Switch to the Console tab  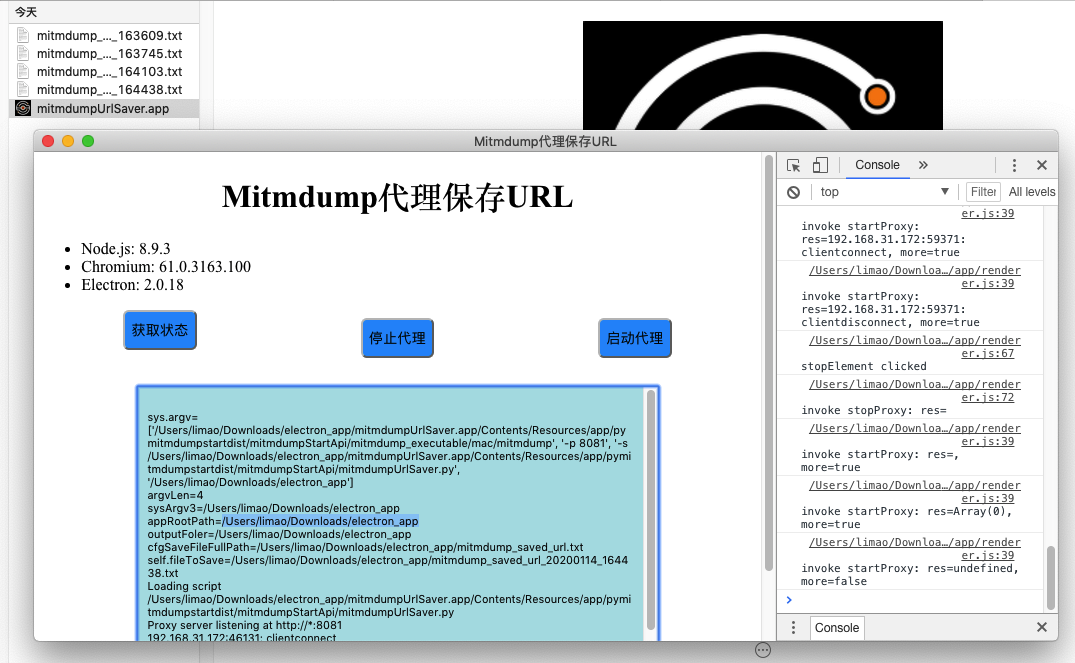coord(877,165)
